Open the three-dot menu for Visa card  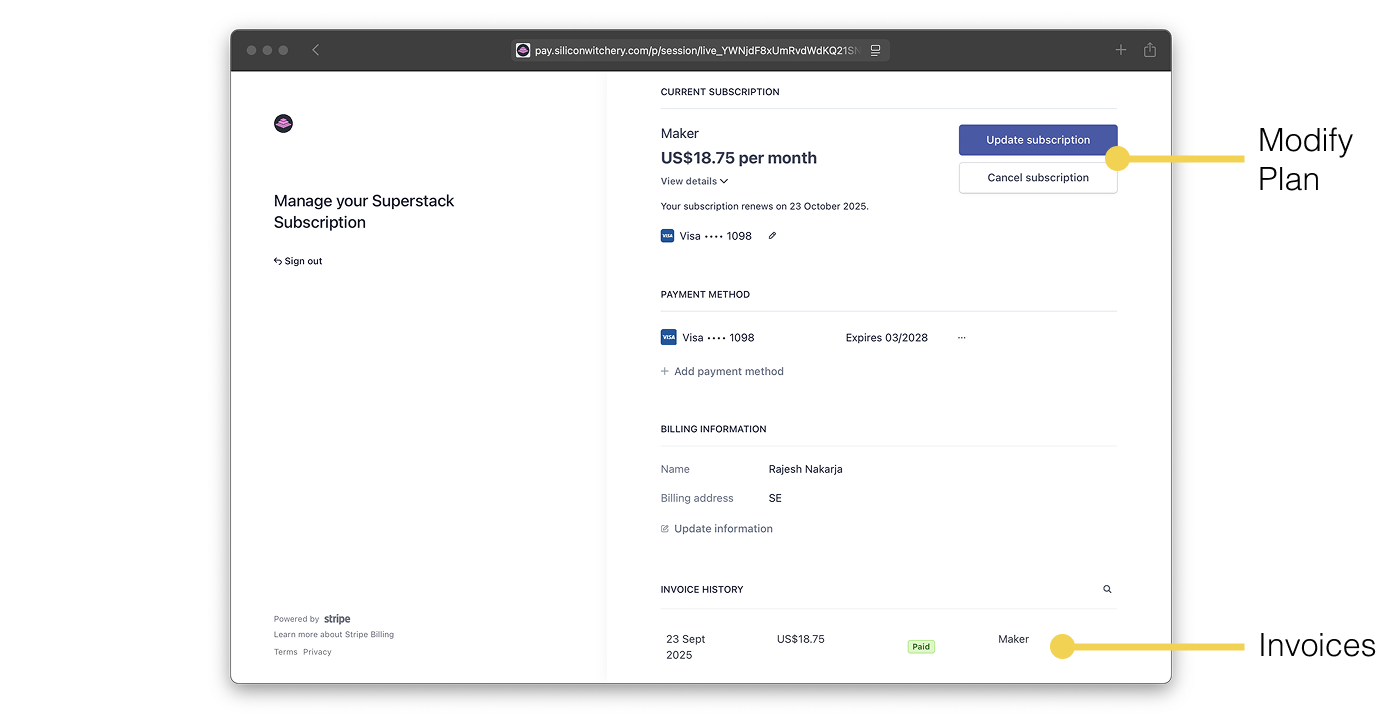click(x=962, y=338)
